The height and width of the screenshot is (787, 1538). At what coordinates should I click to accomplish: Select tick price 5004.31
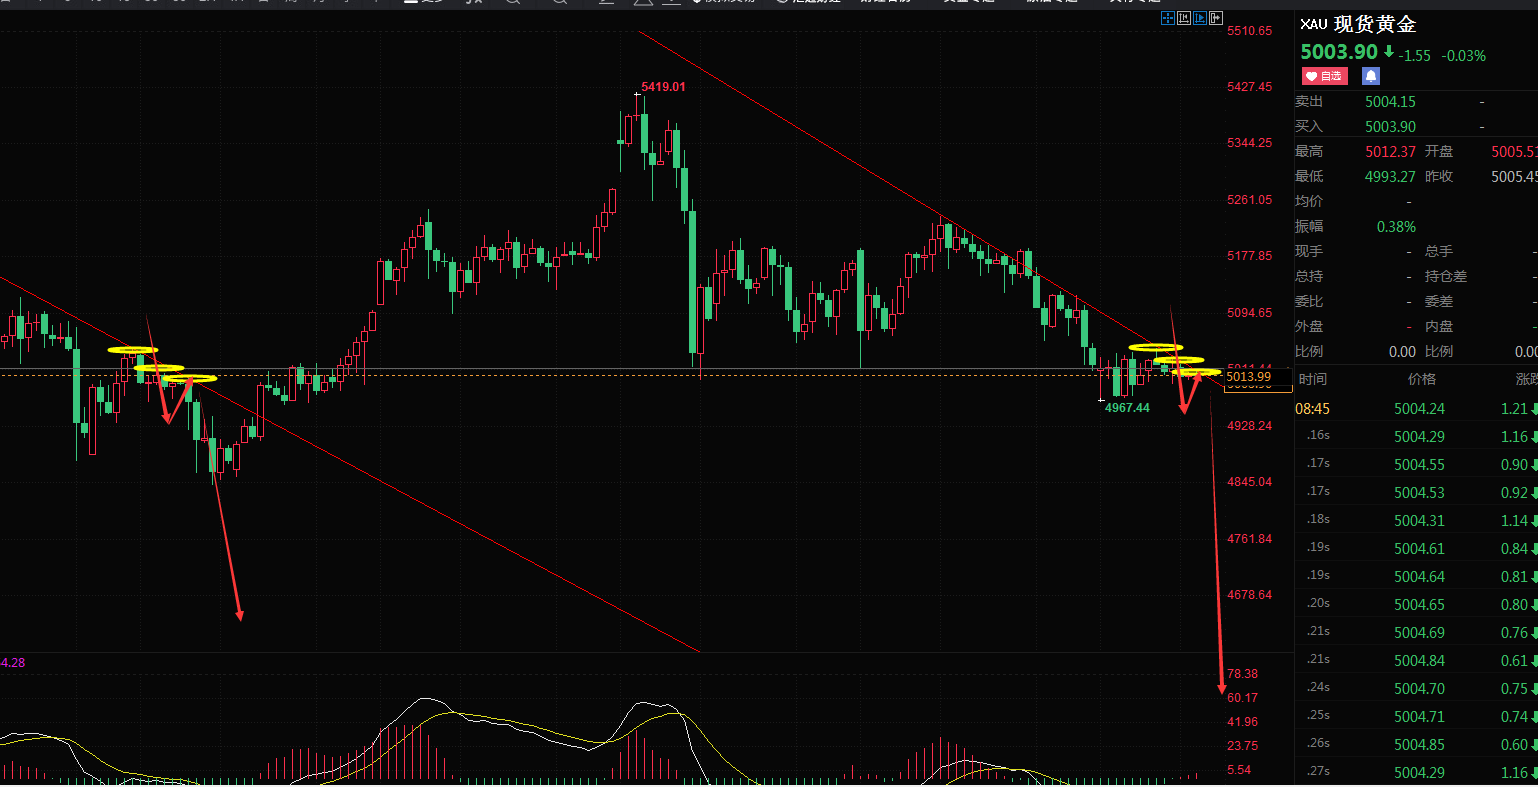[x=1419, y=521]
